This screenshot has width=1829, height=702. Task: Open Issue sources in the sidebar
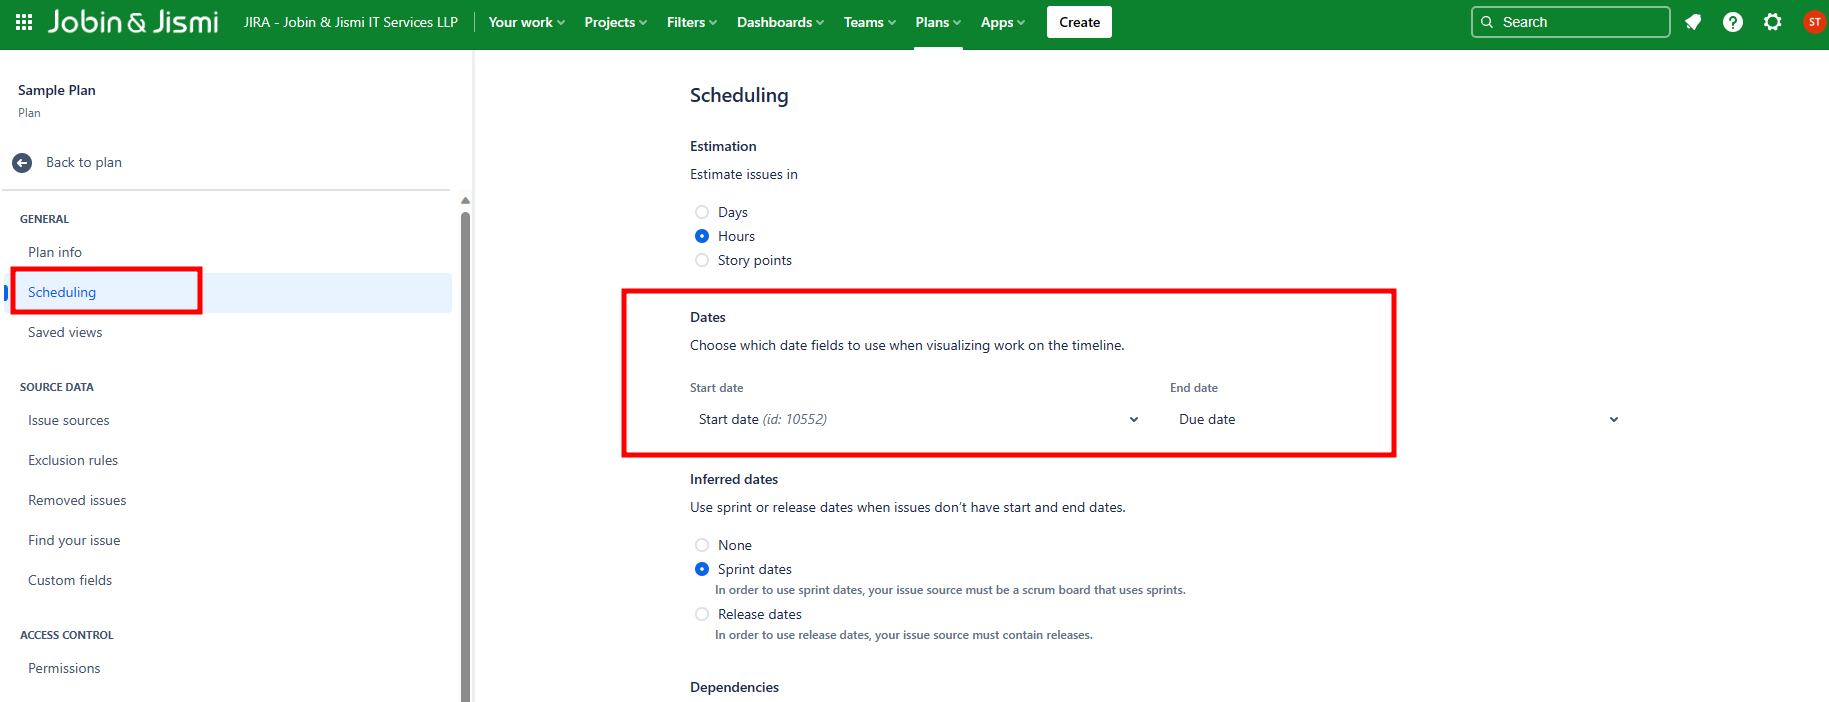click(x=69, y=421)
